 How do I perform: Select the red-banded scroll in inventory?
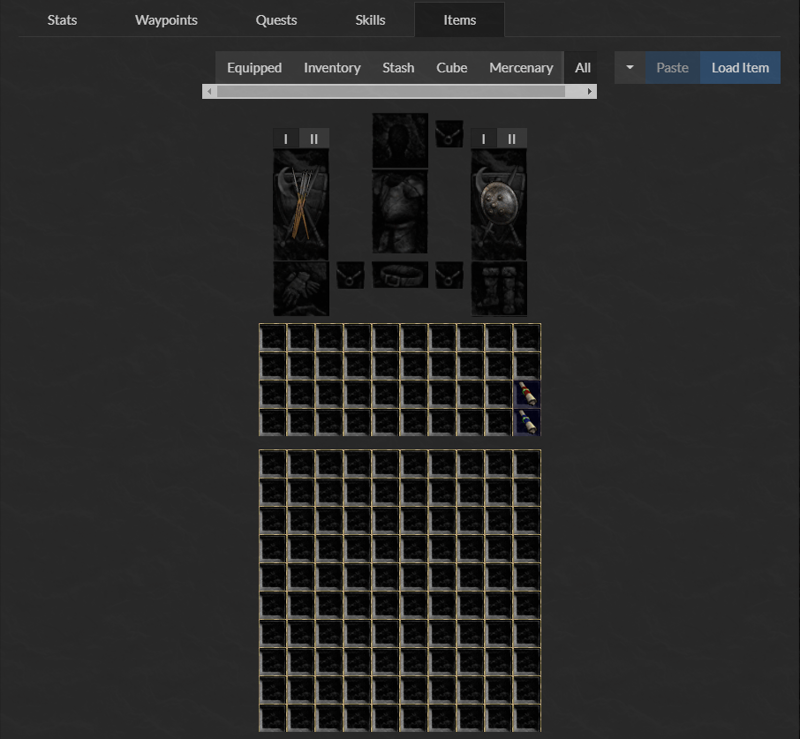[x=527, y=394]
